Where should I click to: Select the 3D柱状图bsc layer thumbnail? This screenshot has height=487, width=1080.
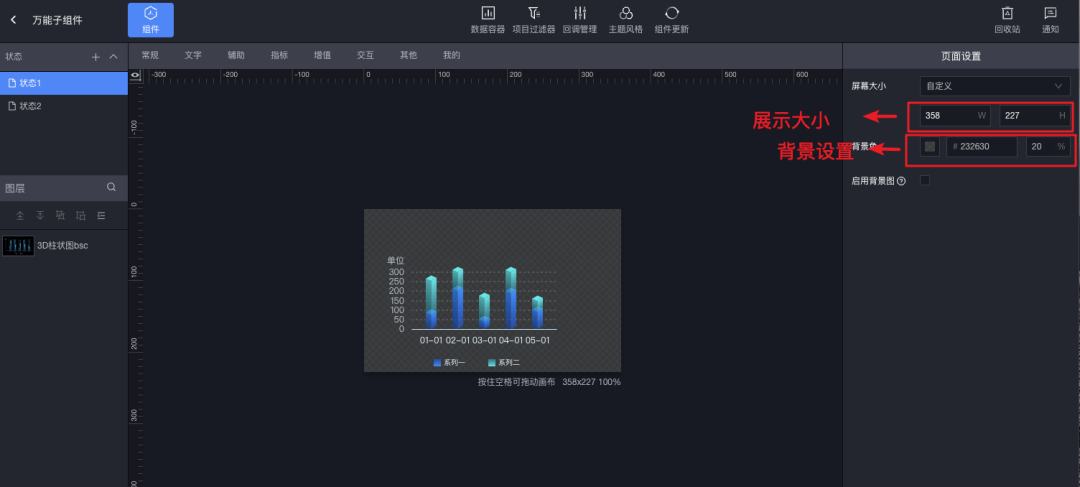[18, 246]
